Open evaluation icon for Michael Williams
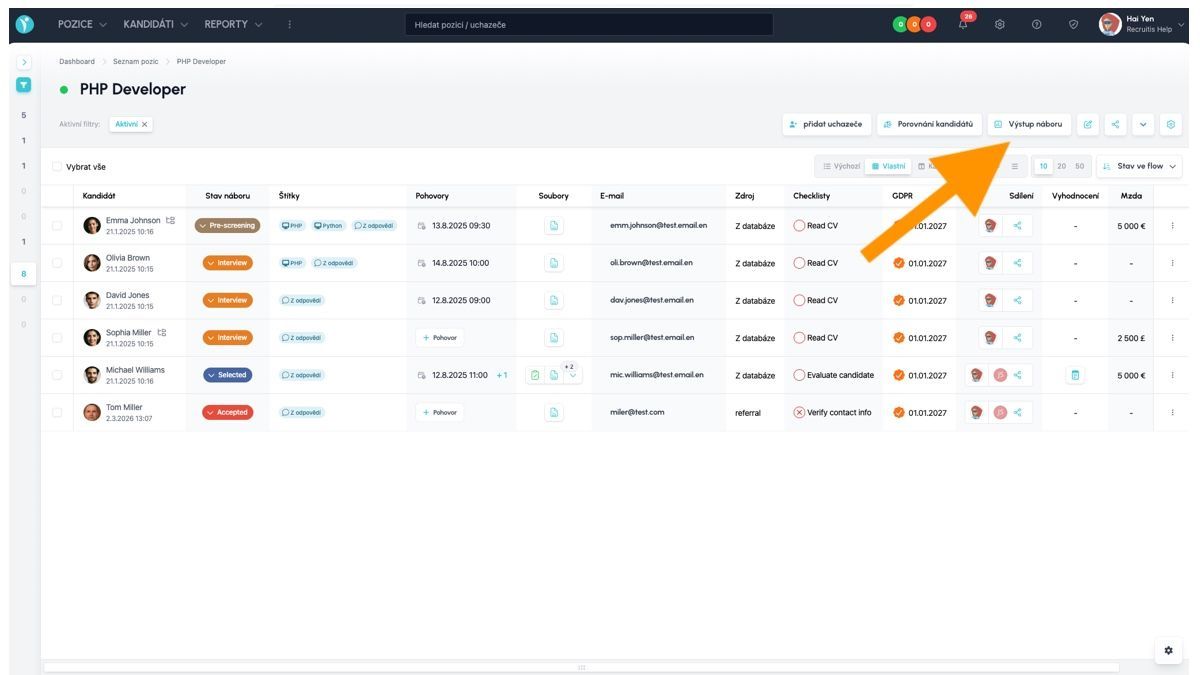 click(x=1076, y=375)
